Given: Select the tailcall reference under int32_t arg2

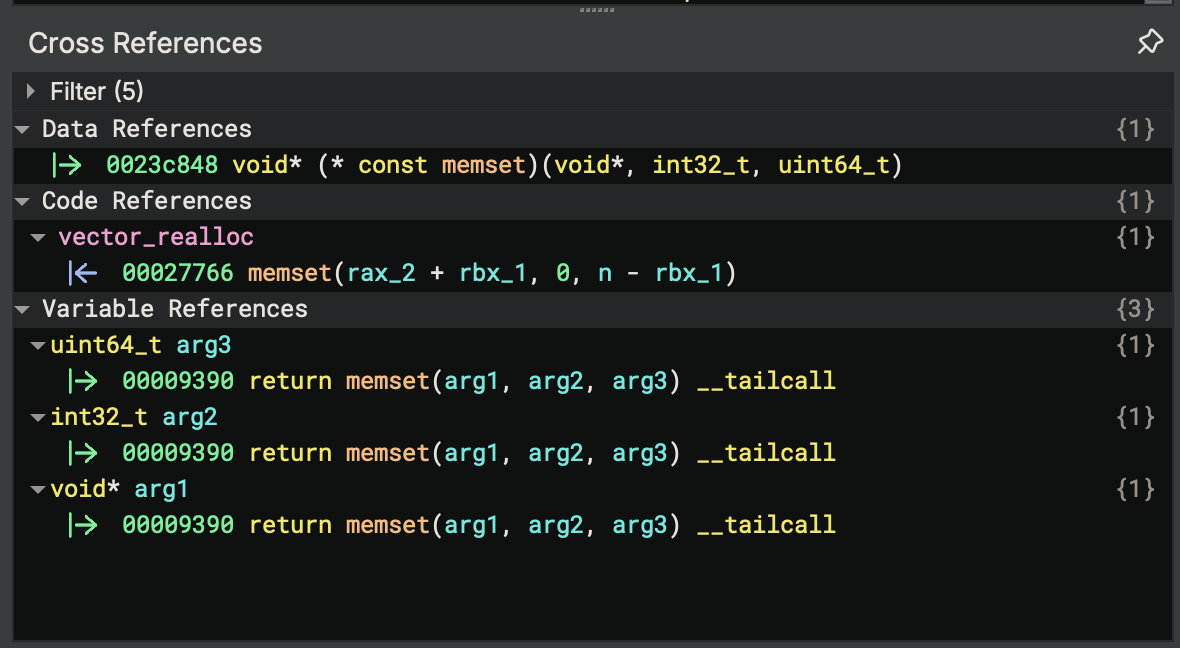Looking at the screenshot, I should point(592,452).
